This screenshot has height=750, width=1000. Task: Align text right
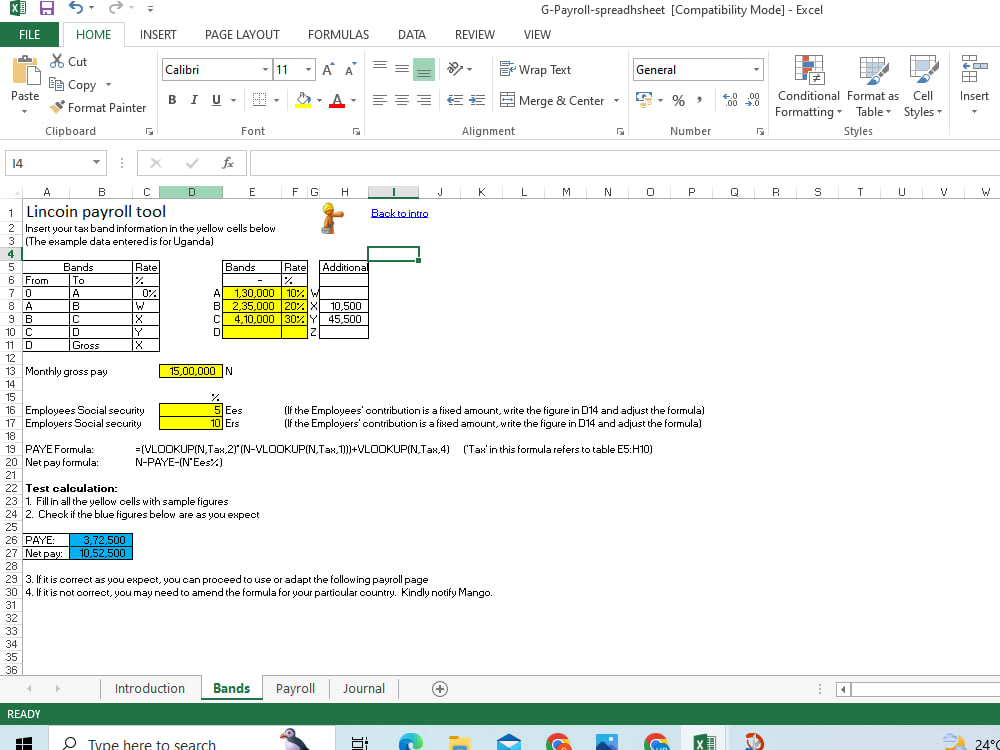pyautogui.click(x=423, y=100)
